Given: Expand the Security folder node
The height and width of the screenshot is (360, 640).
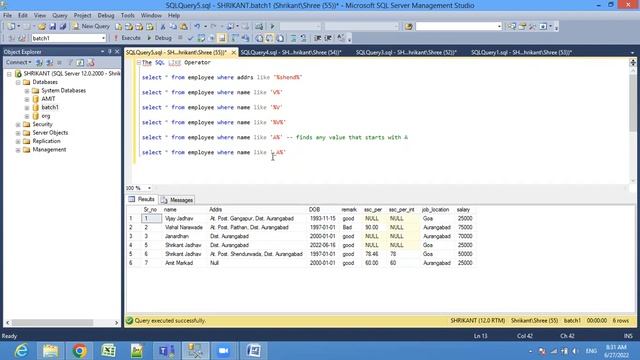Looking at the screenshot, I should [18, 124].
